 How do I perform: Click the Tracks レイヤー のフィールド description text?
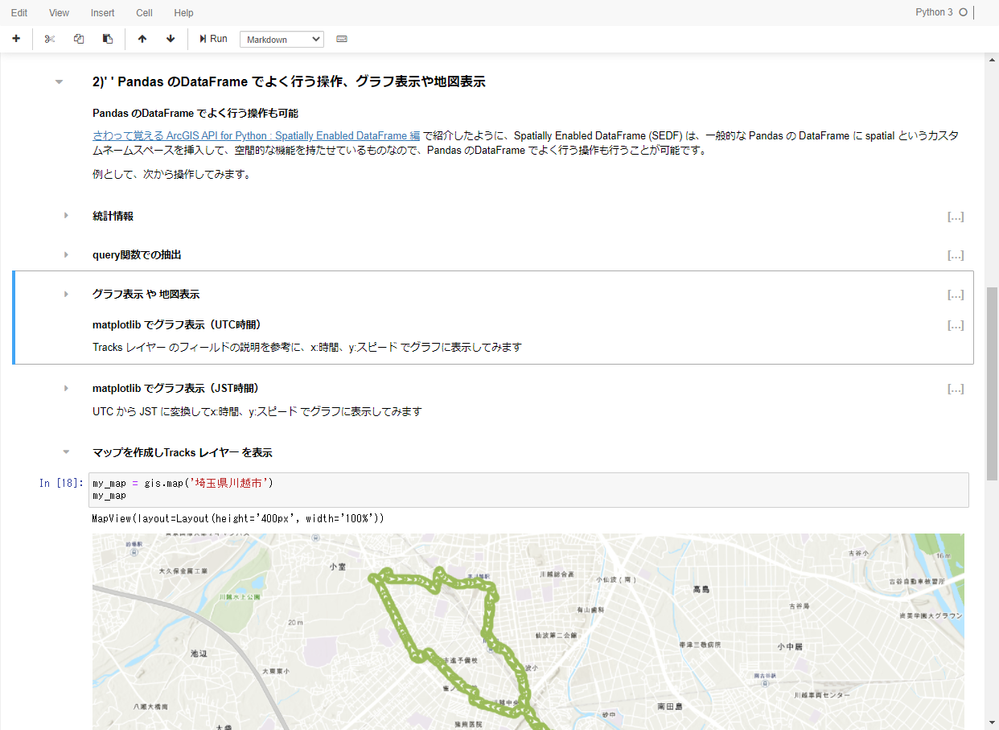coord(307,347)
